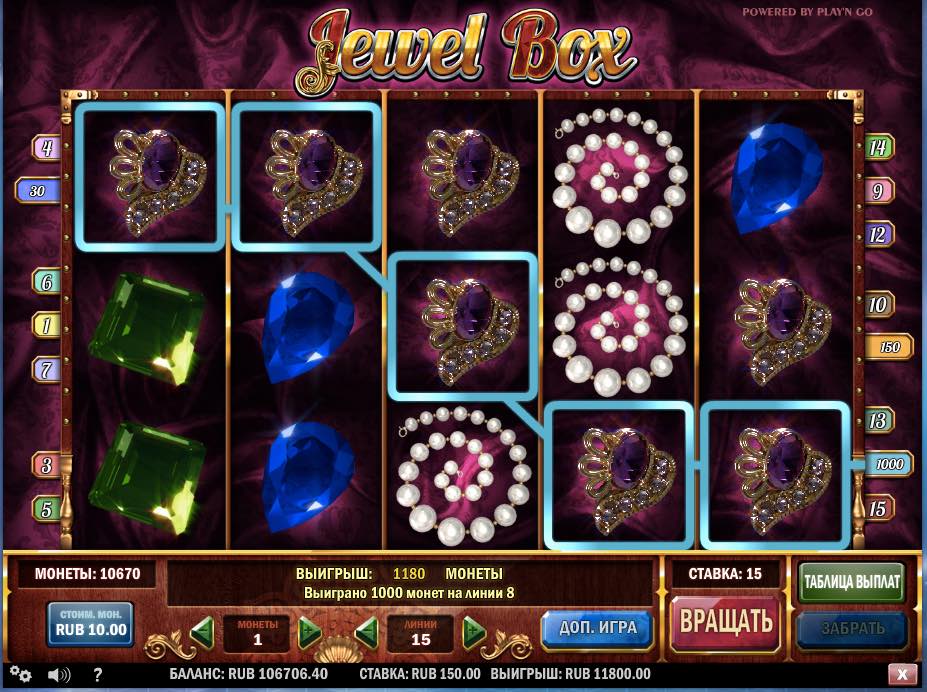Open the ТАБЛИЦА ВЫПЛАТ paytable
927x692 pixels.
click(x=852, y=581)
